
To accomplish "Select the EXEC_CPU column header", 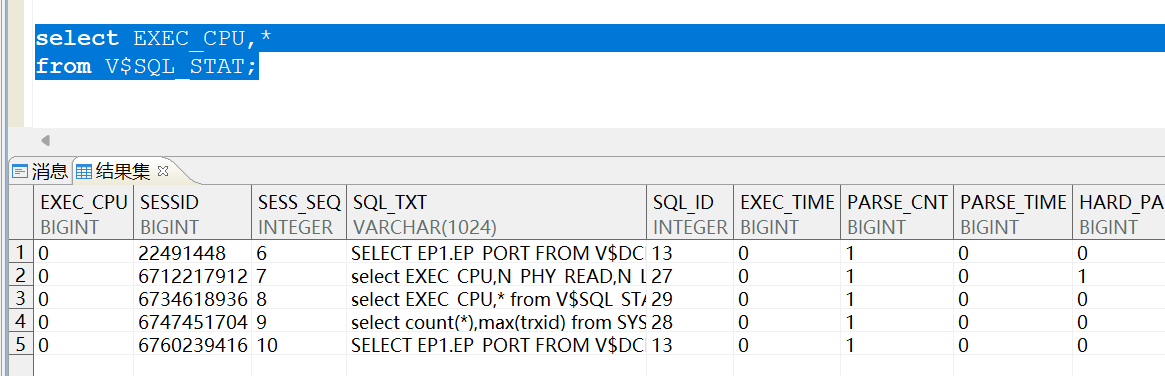I will pyautogui.click(x=83, y=213).
